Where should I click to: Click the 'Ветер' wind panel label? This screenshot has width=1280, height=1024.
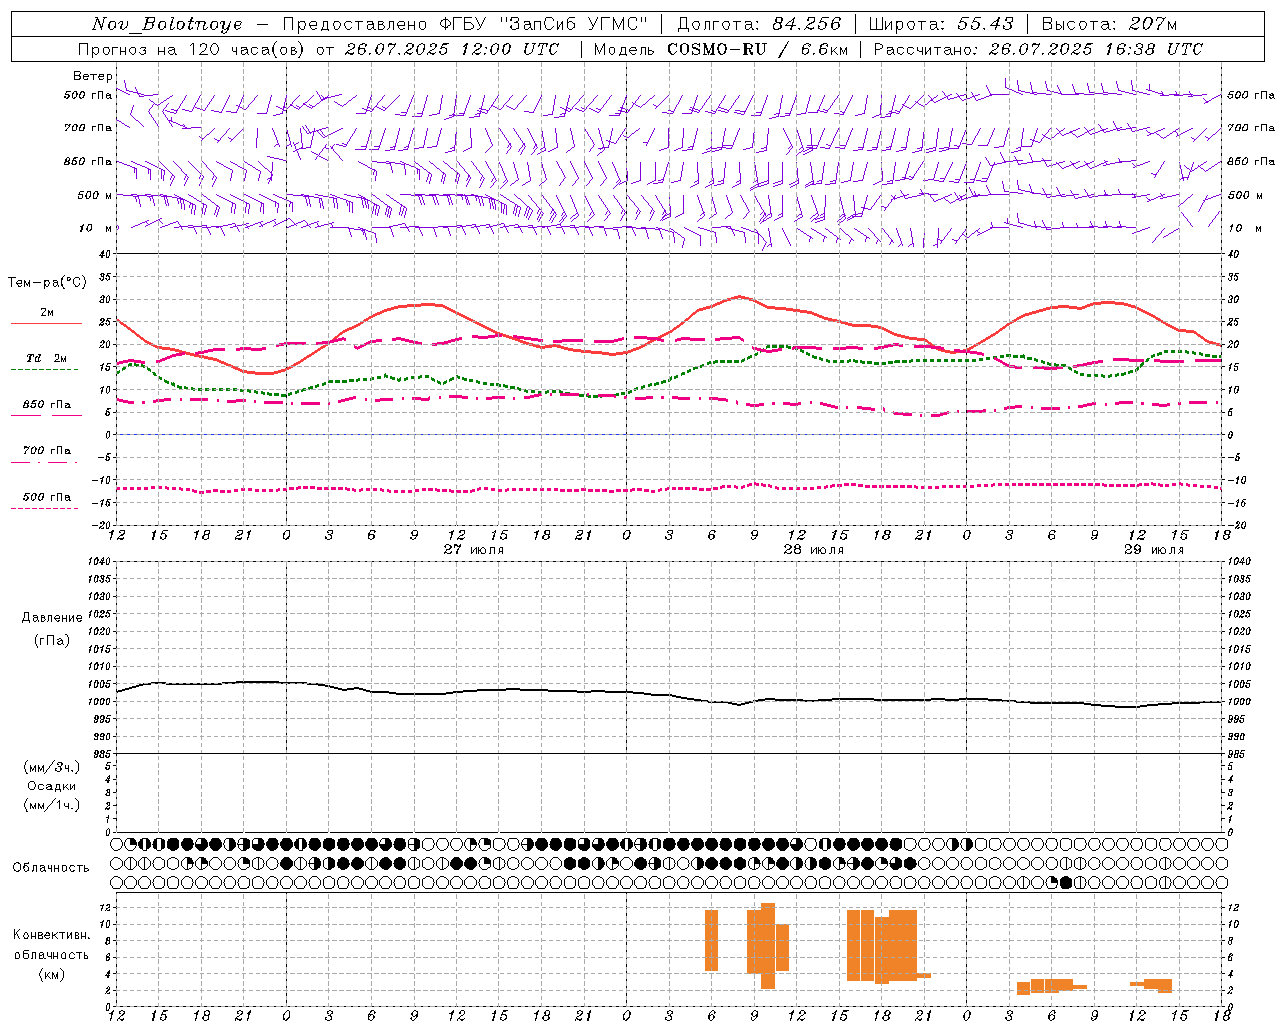pyautogui.click(x=92, y=76)
